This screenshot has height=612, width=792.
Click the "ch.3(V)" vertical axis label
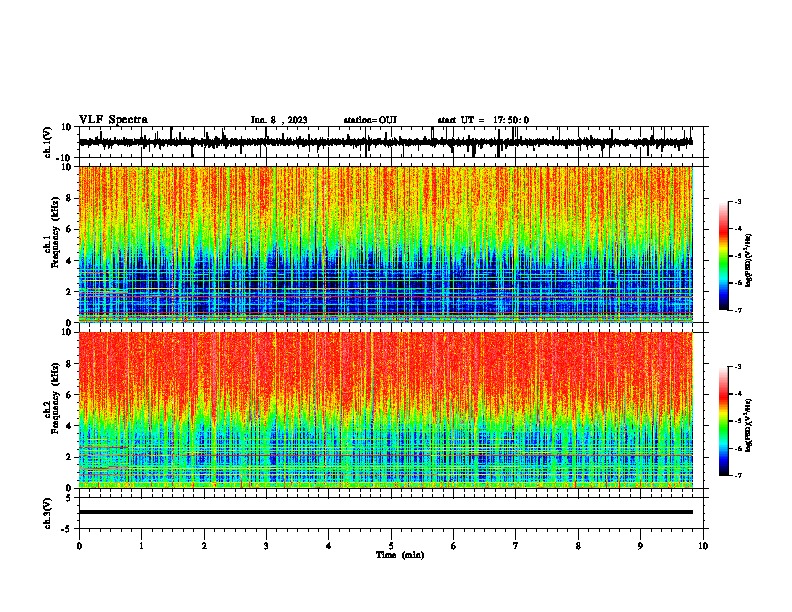point(48,513)
